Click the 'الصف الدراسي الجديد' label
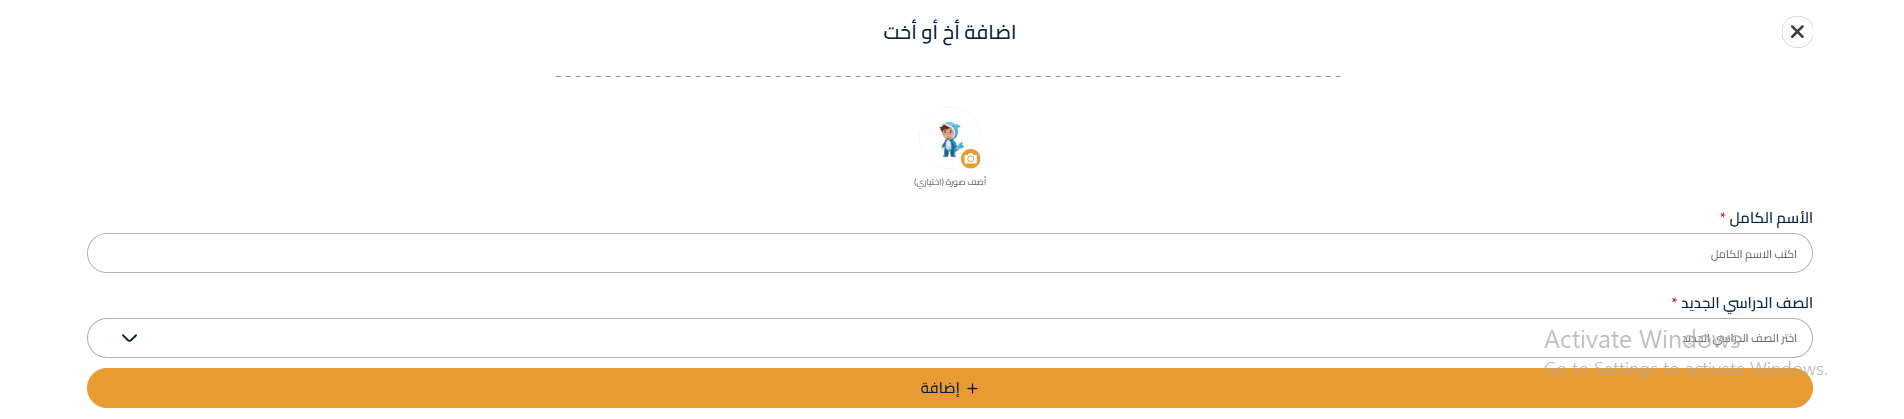The height and width of the screenshot is (419, 1904). coord(1746,303)
